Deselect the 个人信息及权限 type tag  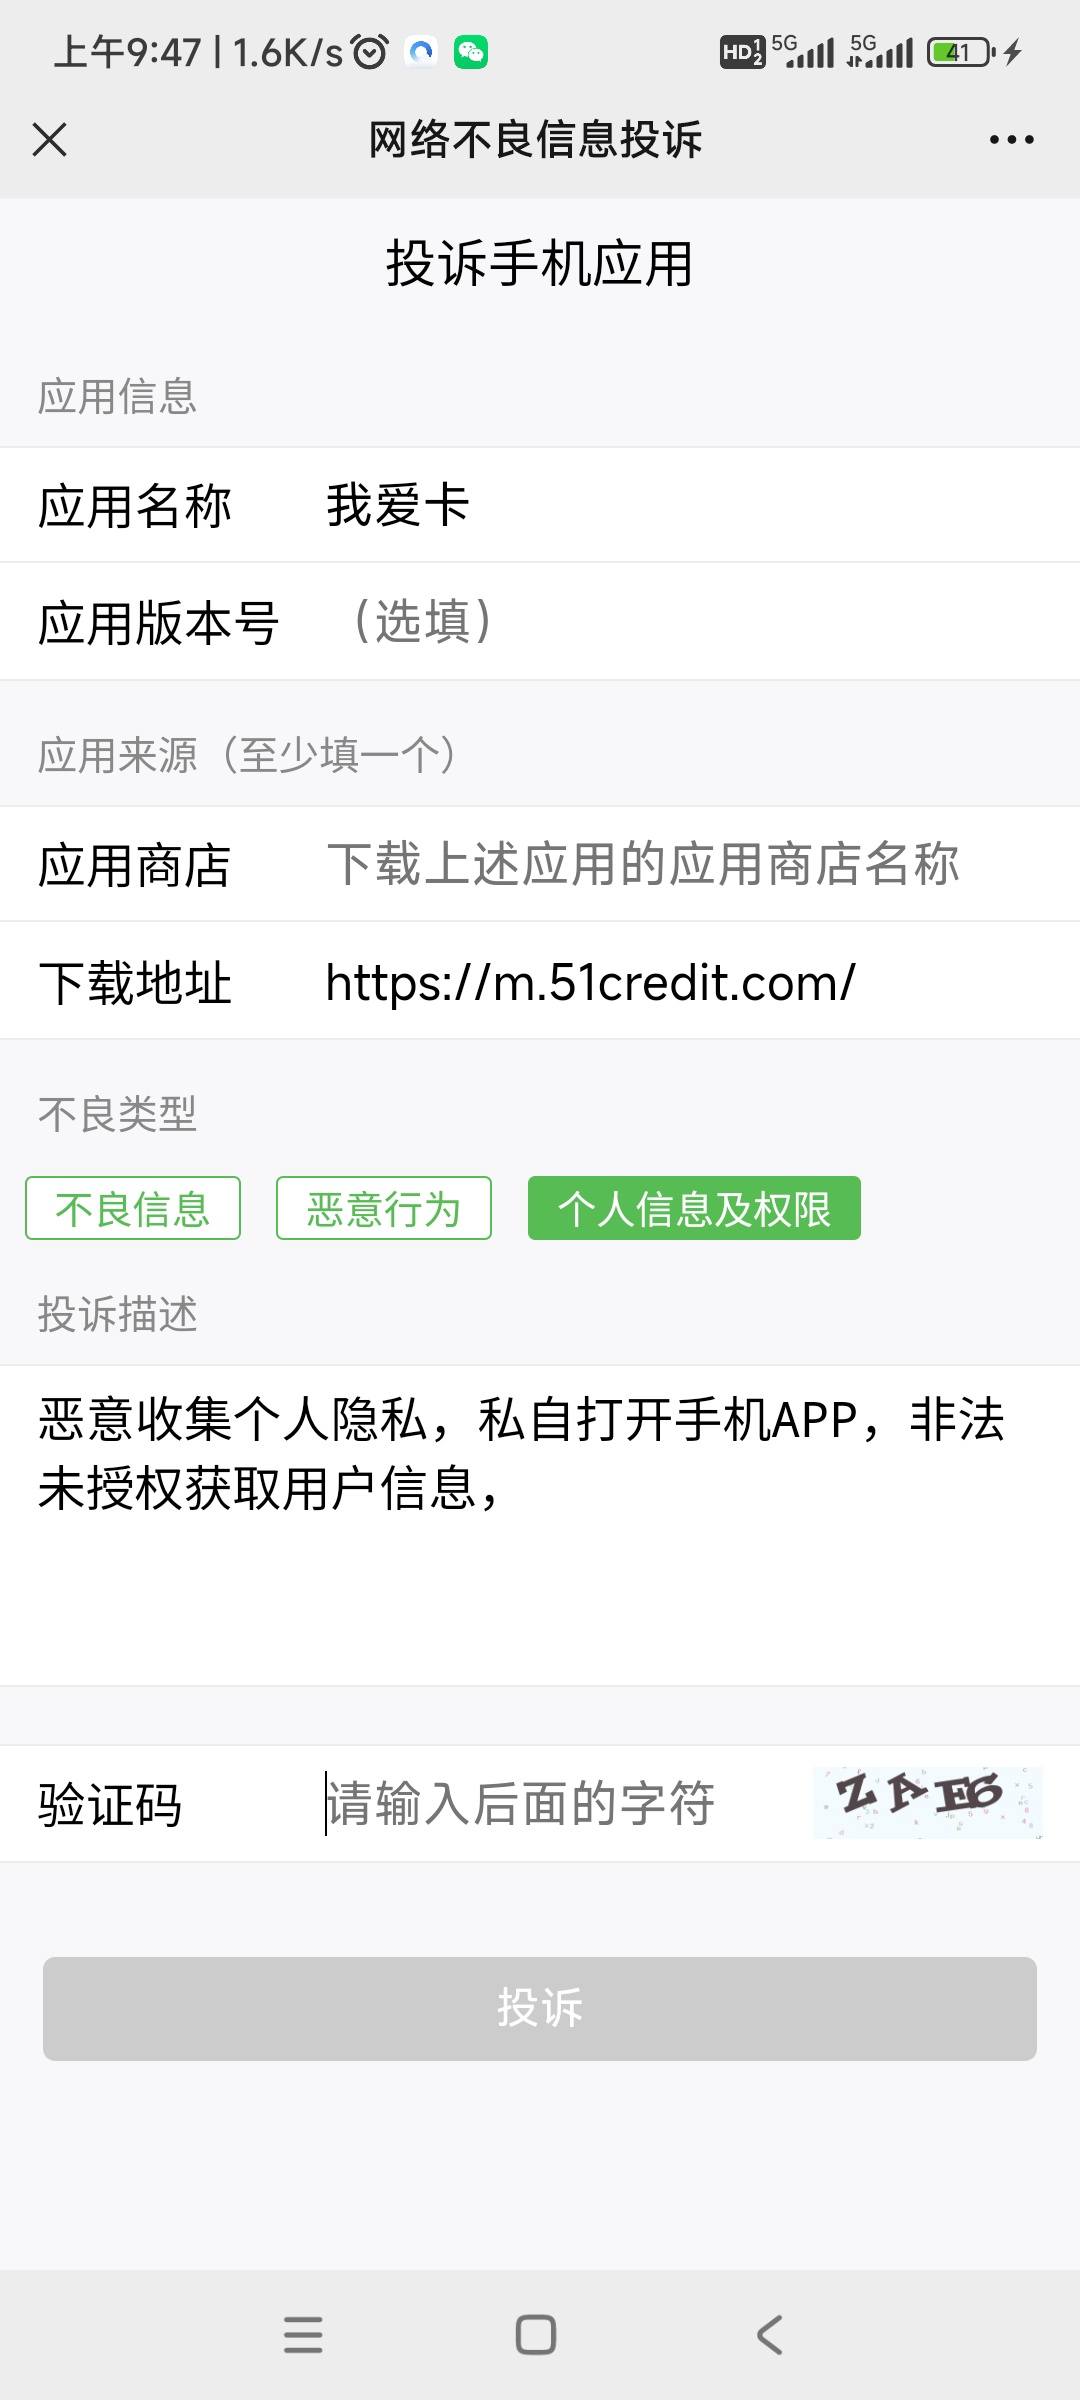pyautogui.click(x=694, y=1208)
